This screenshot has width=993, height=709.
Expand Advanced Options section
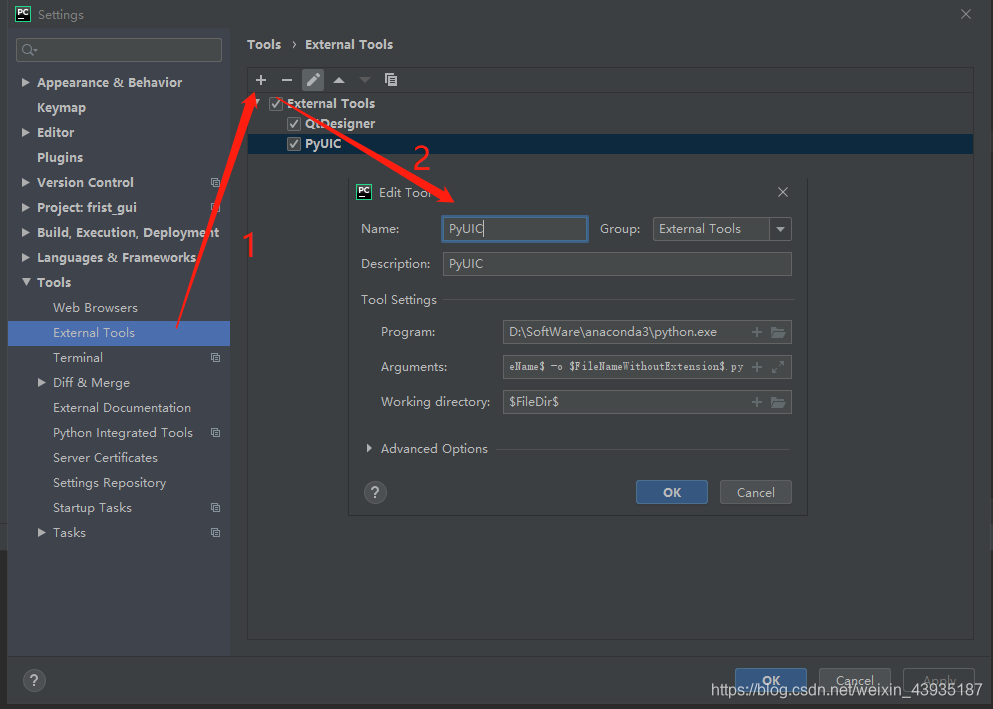(369, 448)
